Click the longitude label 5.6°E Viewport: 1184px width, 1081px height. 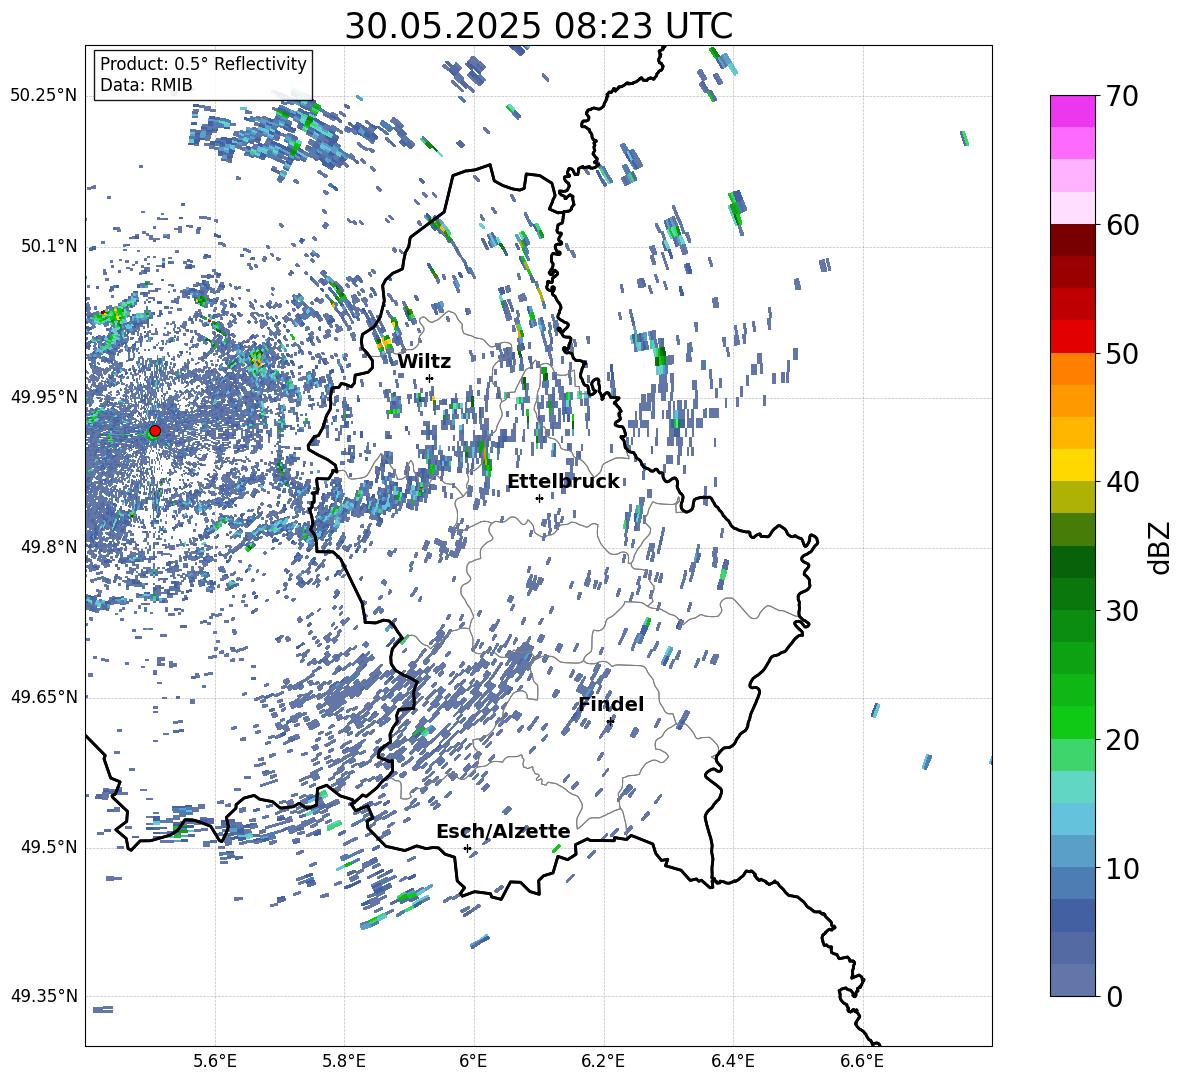(x=215, y=1061)
